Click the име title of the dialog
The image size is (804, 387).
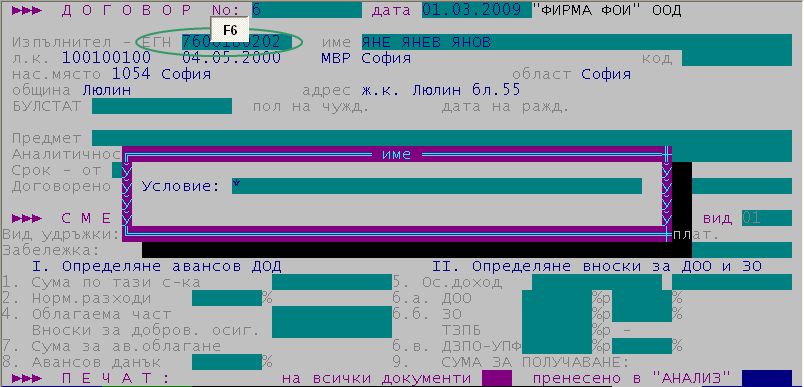396,154
